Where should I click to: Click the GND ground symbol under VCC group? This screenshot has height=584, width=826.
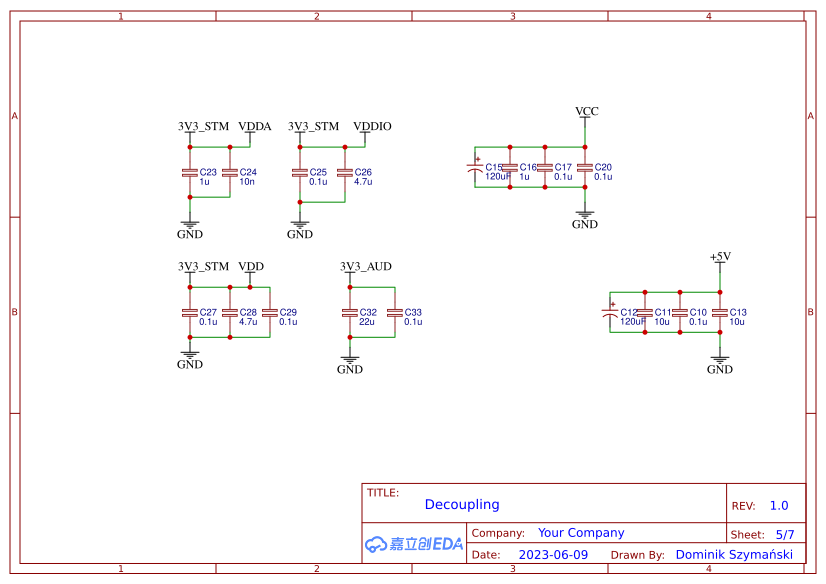pyautogui.click(x=585, y=215)
